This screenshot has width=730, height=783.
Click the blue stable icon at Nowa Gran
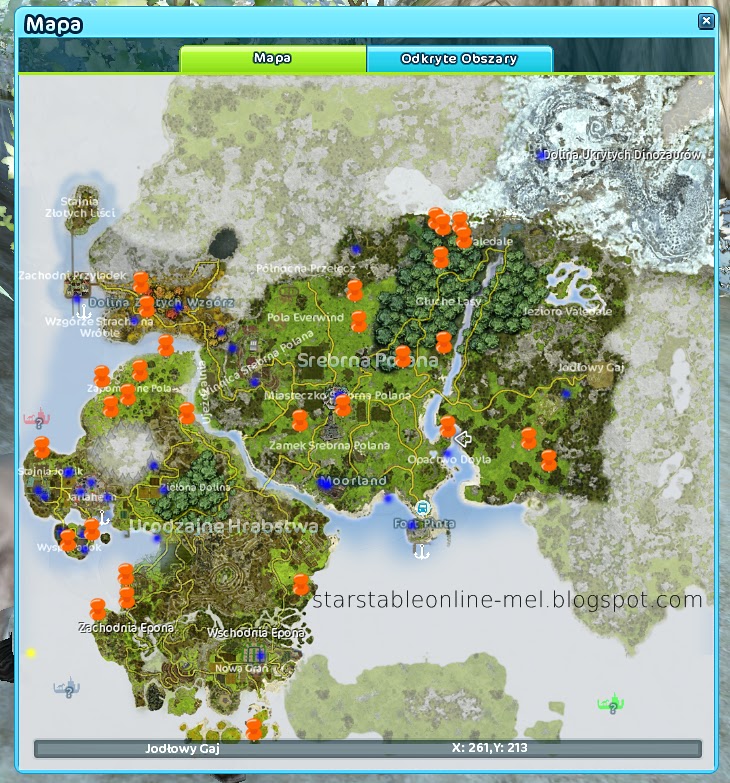(258, 655)
